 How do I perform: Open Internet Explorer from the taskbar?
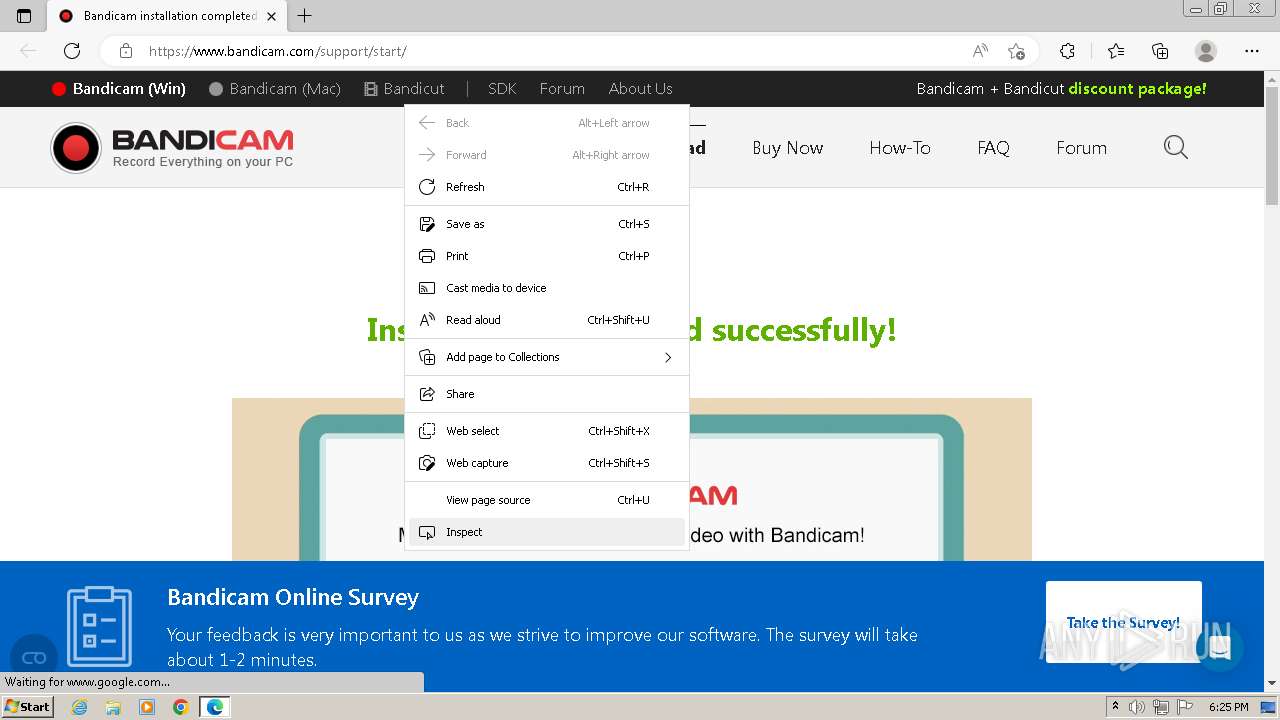point(79,707)
